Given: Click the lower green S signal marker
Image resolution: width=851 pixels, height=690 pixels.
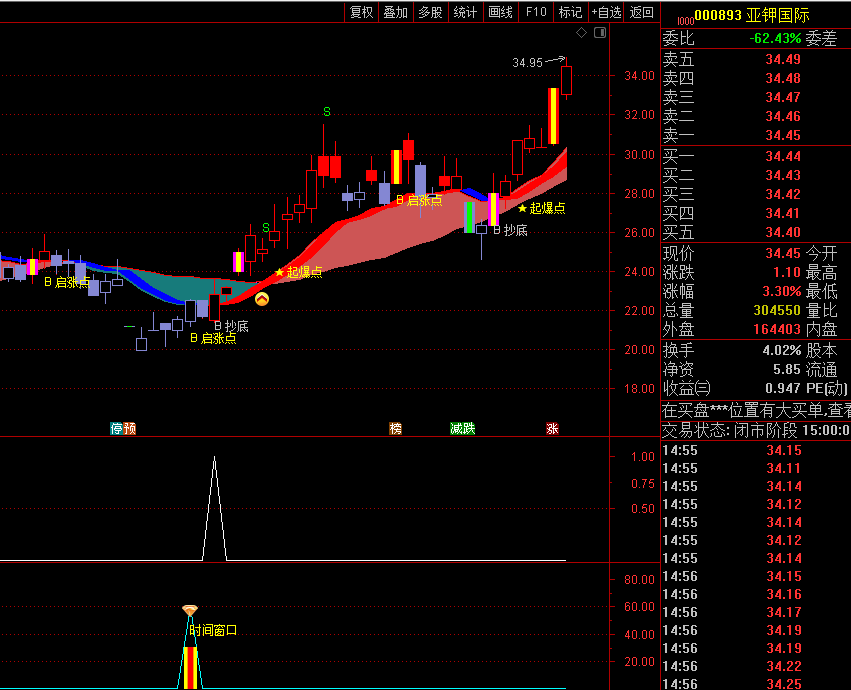Looking at the screenshot, I should point(266,228).
